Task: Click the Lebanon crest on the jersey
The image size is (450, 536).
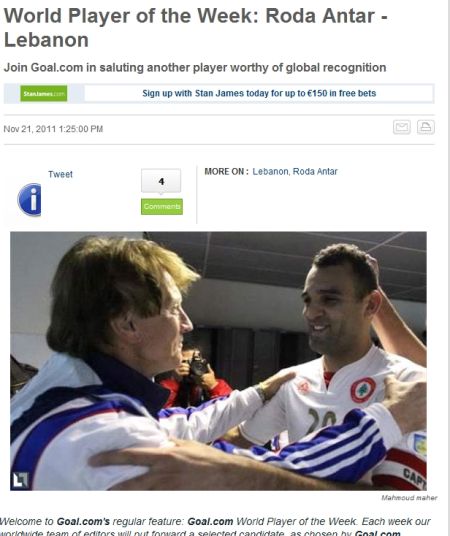Action: click(x=363, y=390)
